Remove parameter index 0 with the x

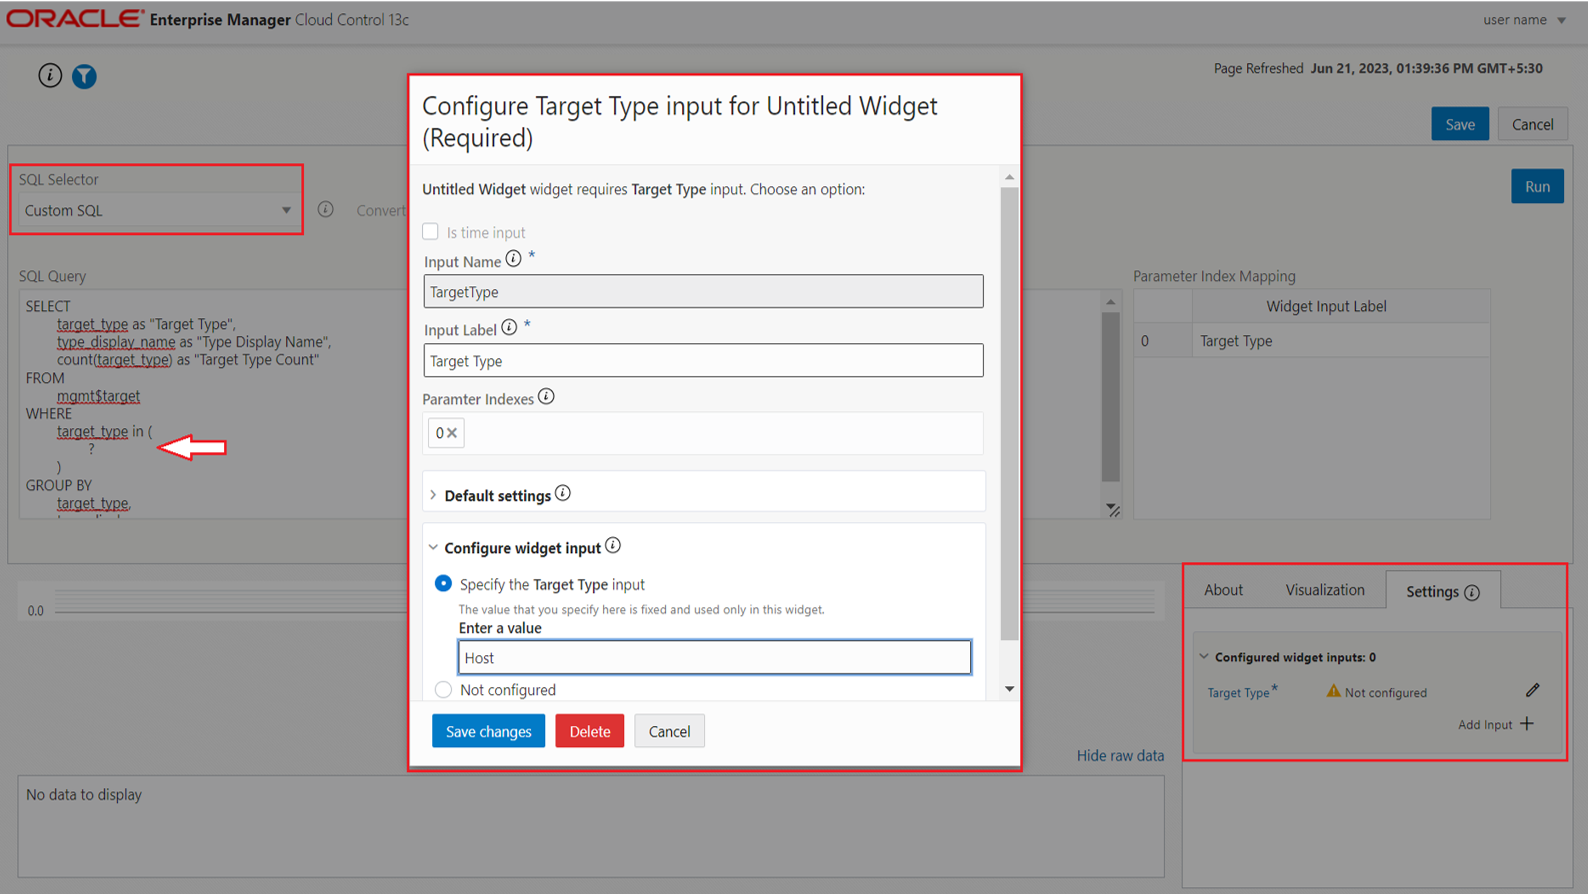[x=452, y=433]
